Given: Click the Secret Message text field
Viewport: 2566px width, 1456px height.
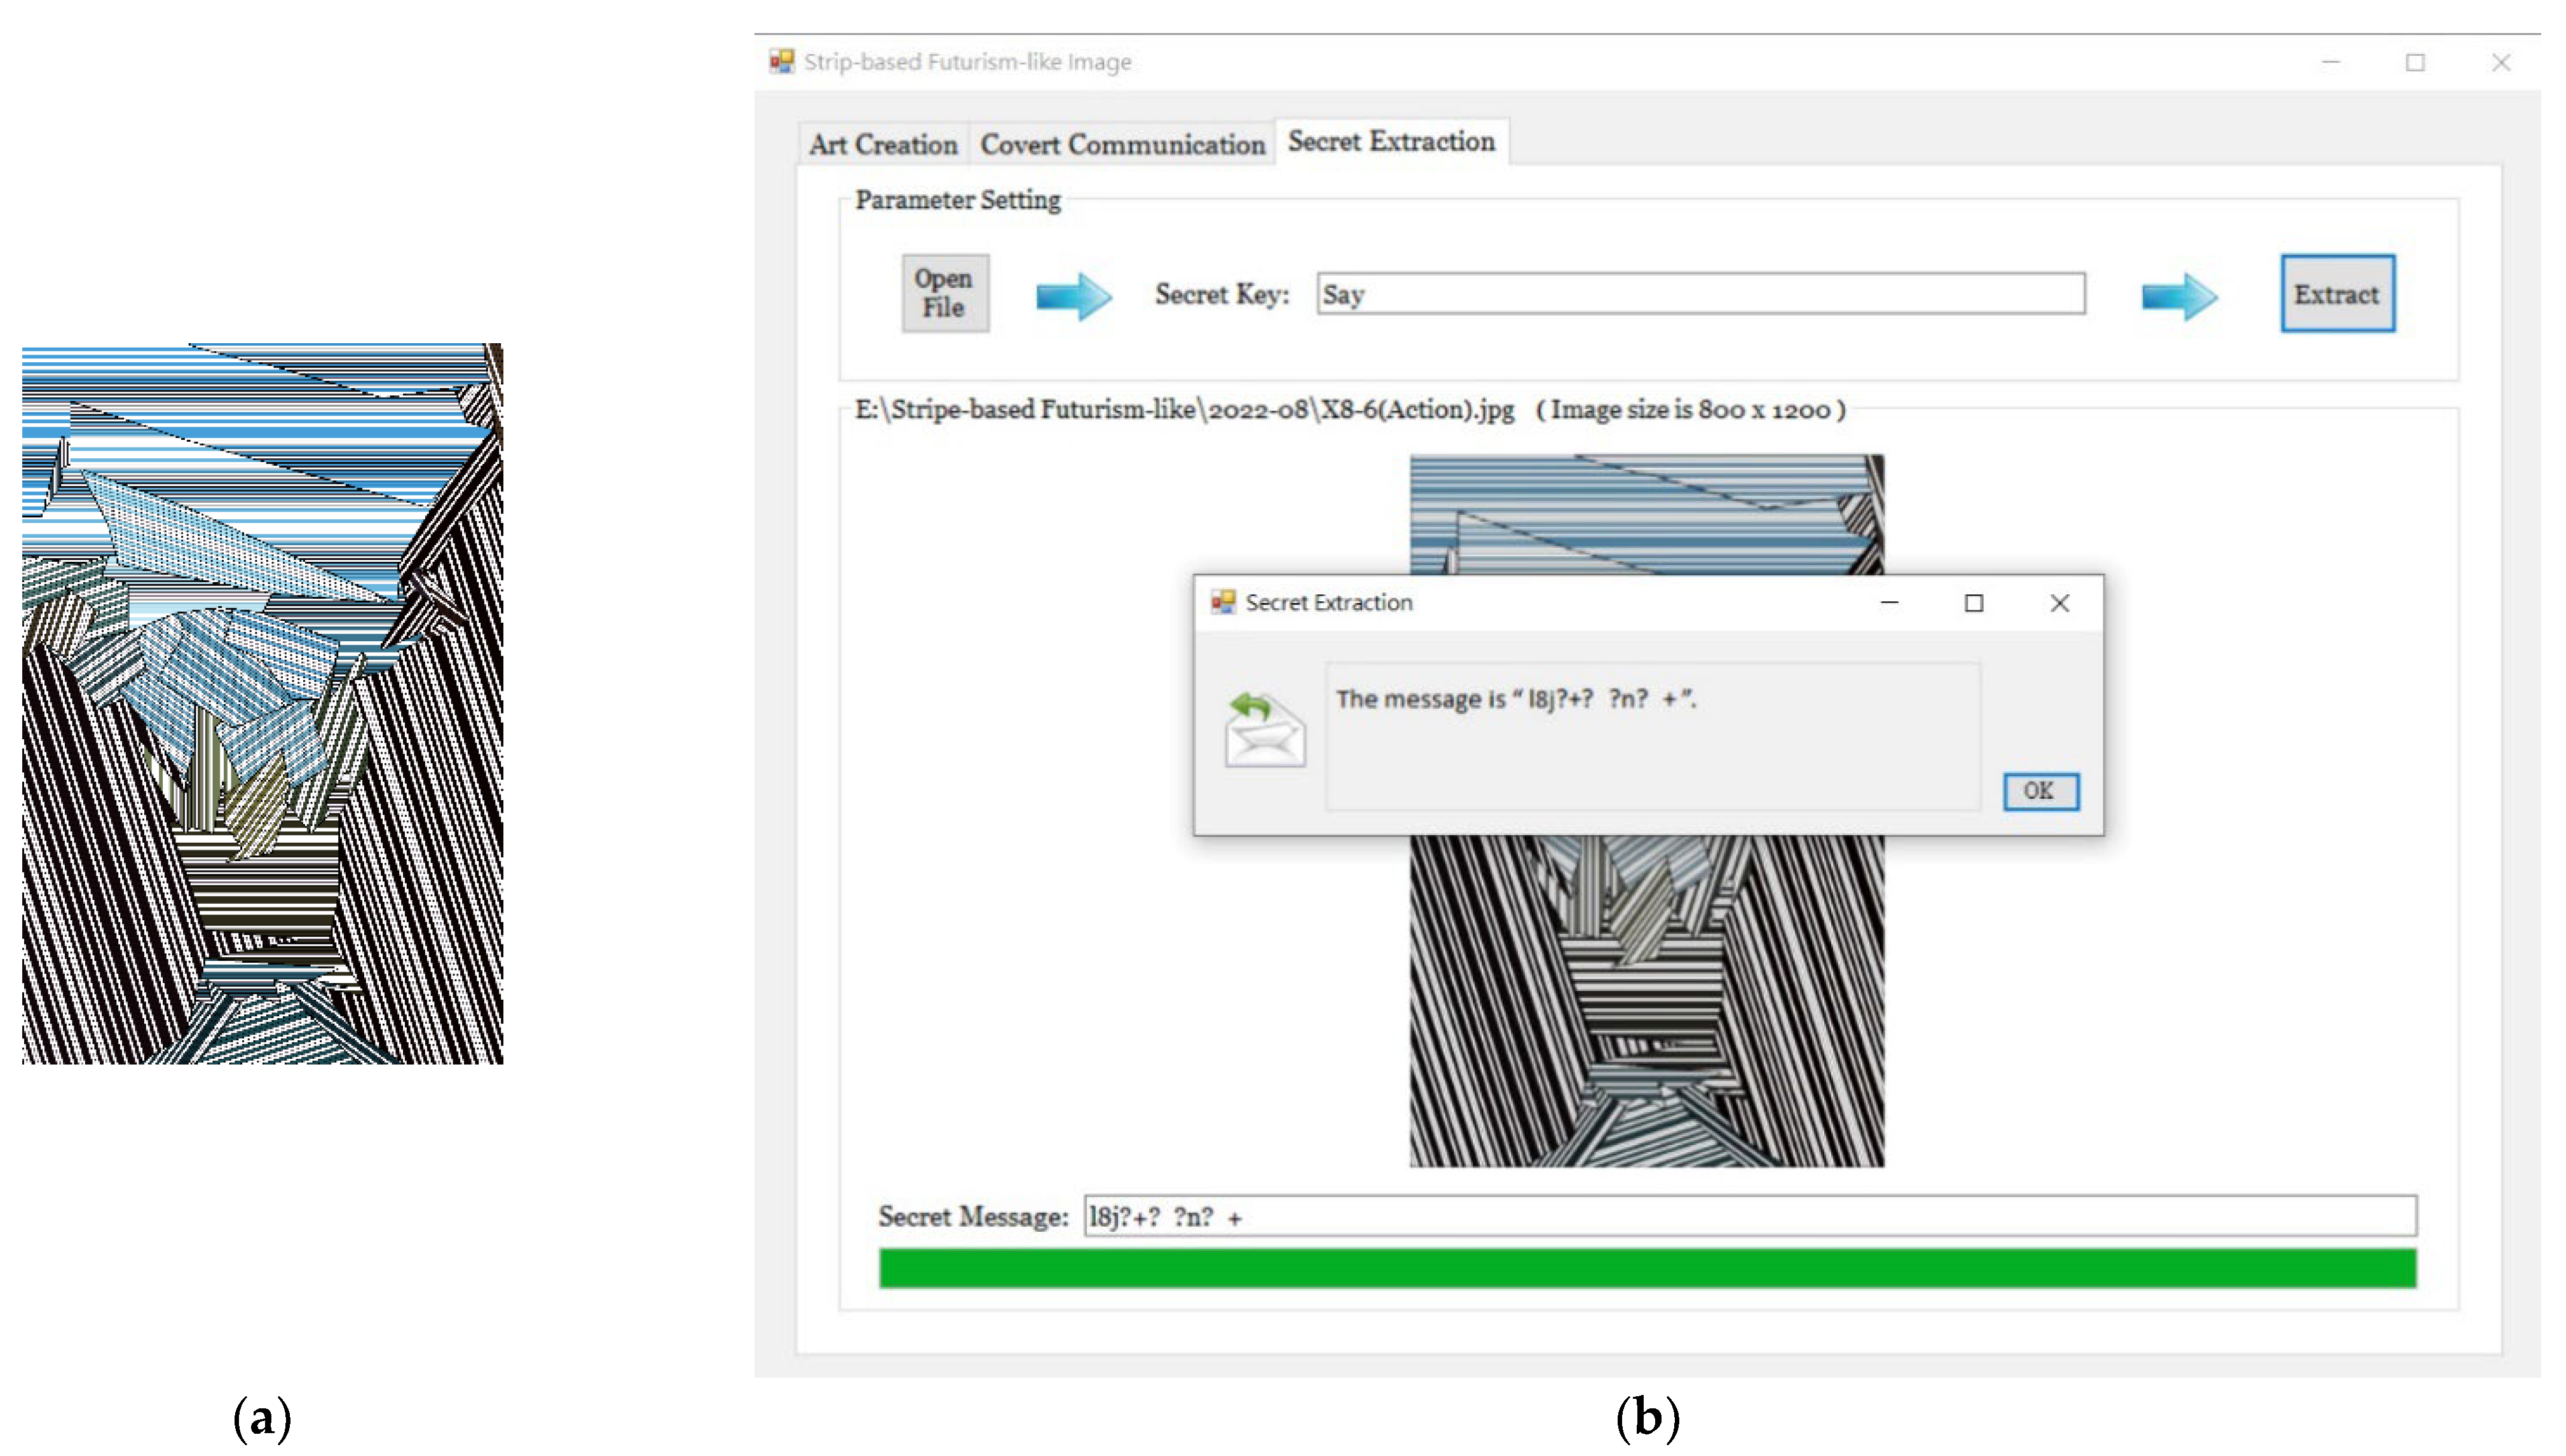Looking at the screenshot, I should [1750, 1217].
